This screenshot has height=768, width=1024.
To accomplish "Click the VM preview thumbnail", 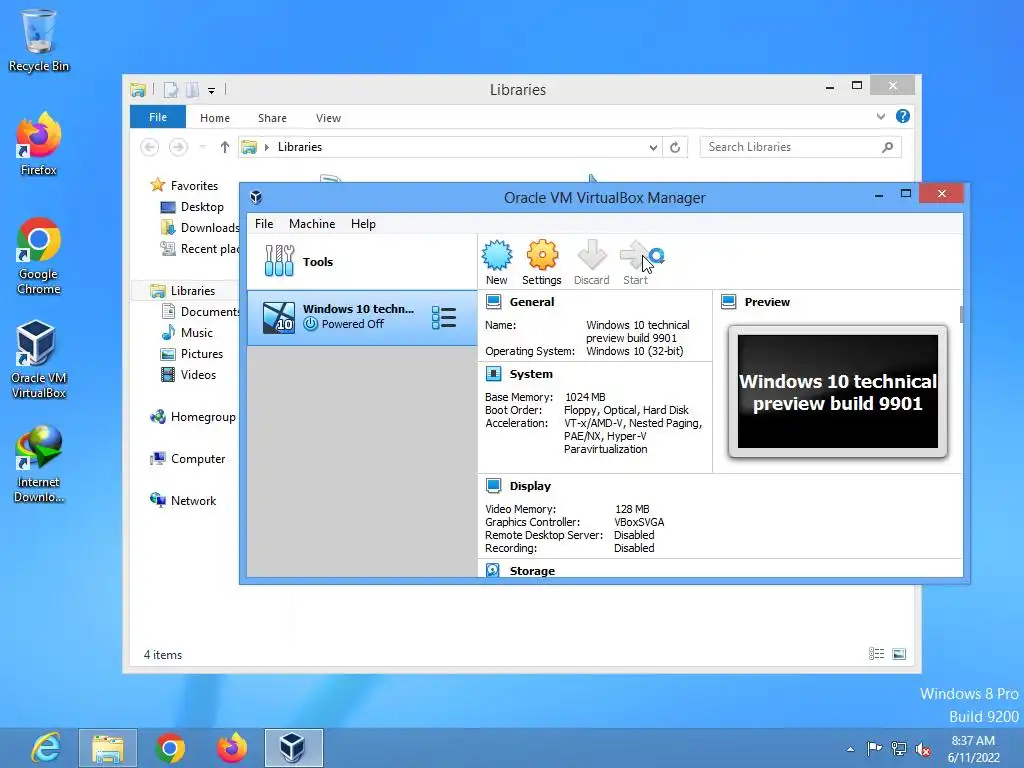I will click(x=838, y=392).
